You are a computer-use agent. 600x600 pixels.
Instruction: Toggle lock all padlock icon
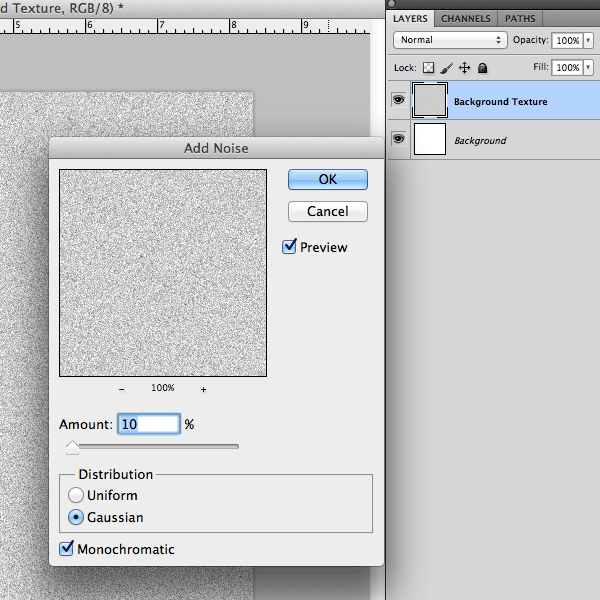coord(483,68)
